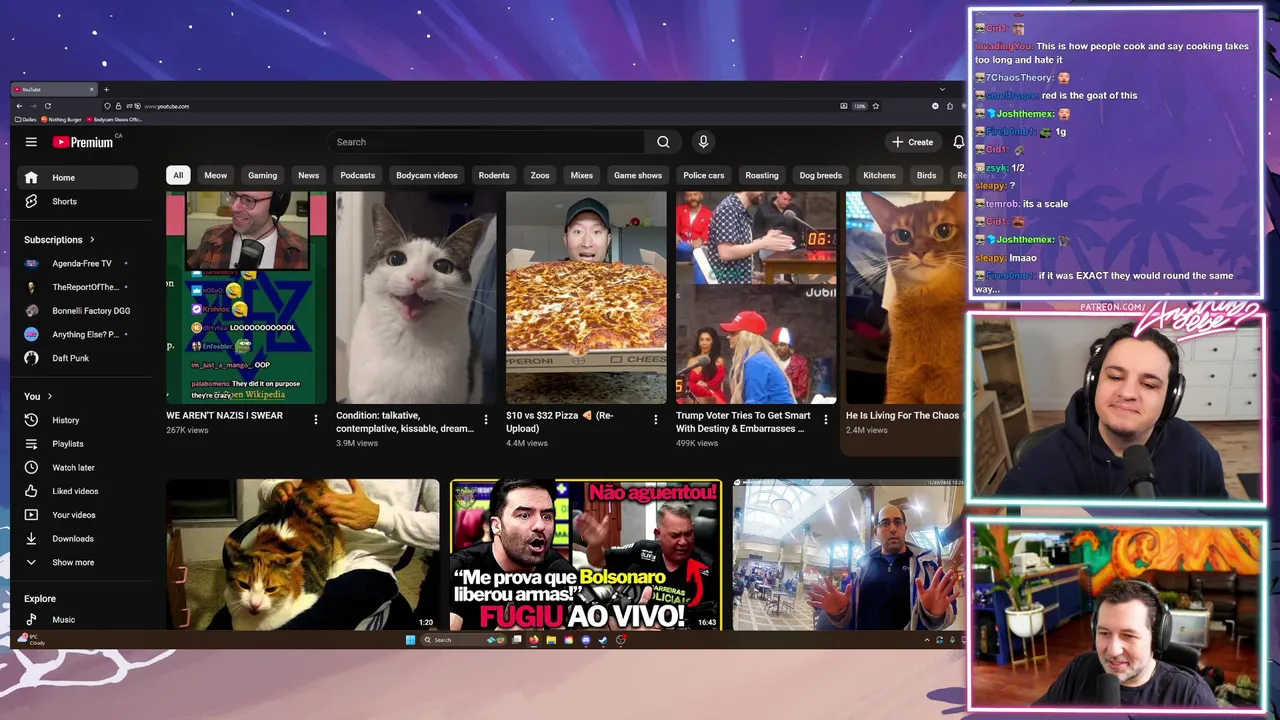The width and height of the screenshot is (1280, 720).
Task: Open the Anything Else? P... subscription channel
Action: tap(77, 334)
